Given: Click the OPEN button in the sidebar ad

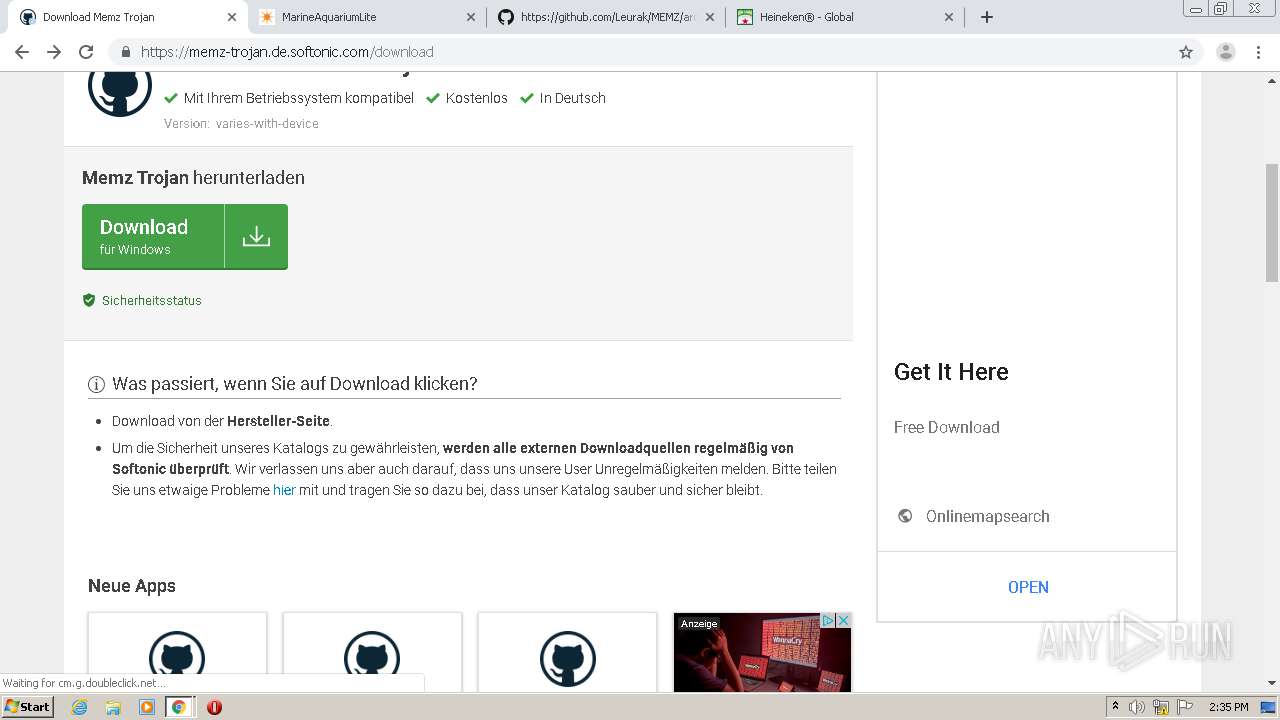Looking at the screenshot, I should click(1028, 587).
